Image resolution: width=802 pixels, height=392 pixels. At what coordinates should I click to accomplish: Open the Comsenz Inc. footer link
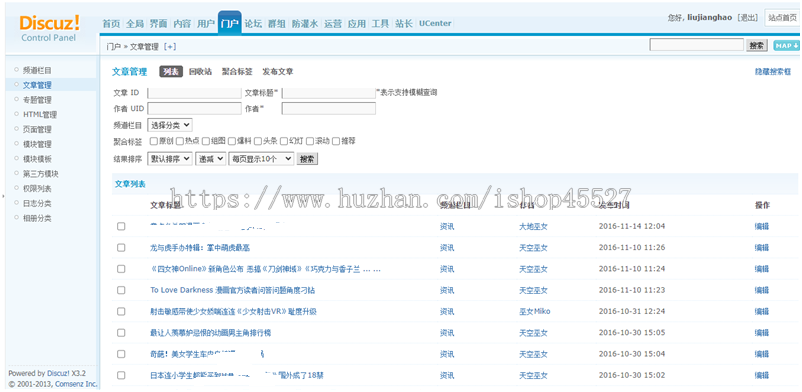76,384
